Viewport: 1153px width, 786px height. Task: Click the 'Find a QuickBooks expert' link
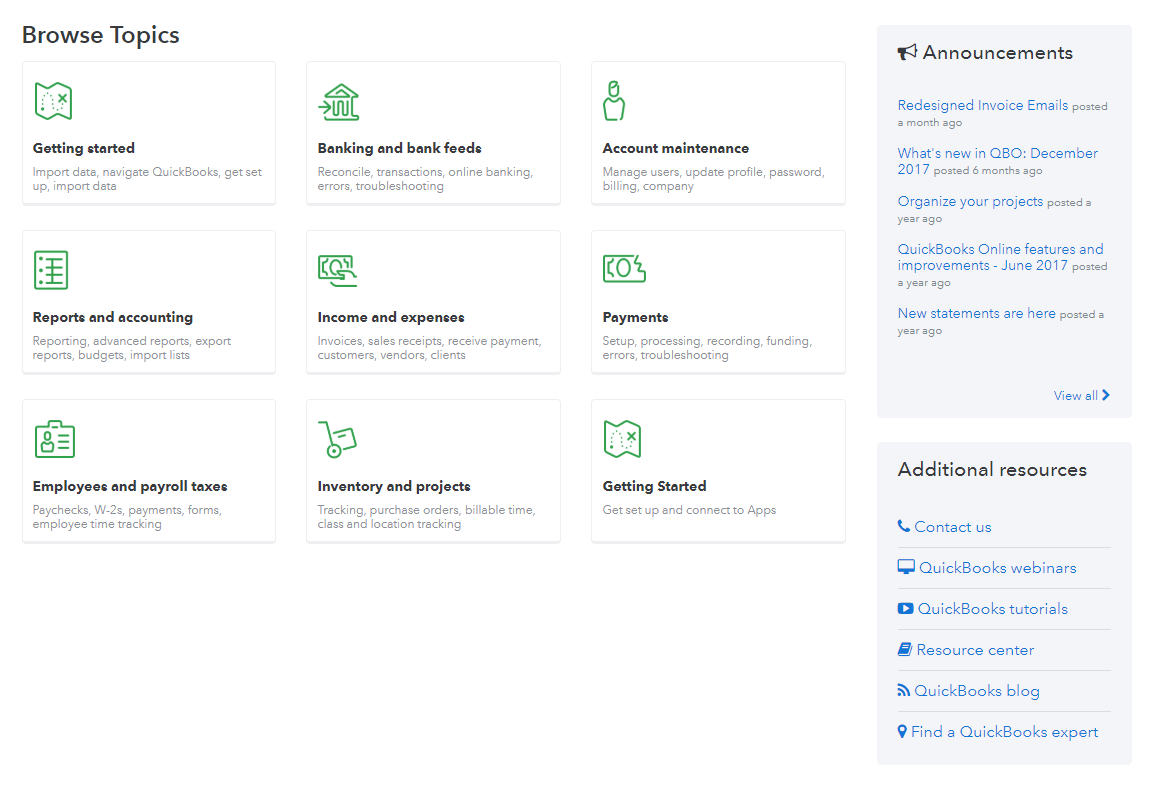coord(1004,732)
